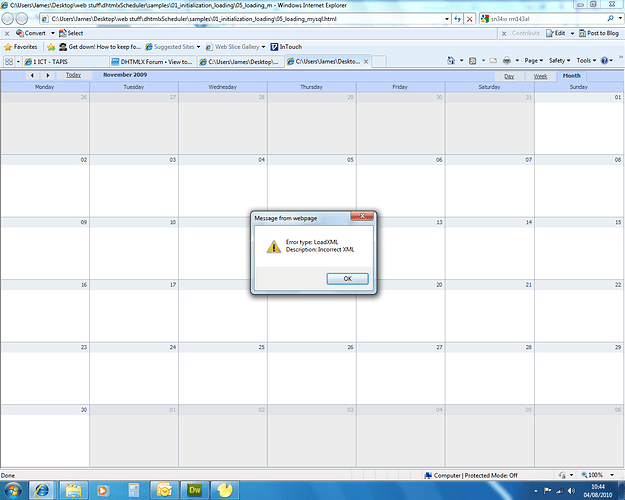The height and width of the screenshot is (500, 625).
Task: Open the Tools menu dropdown
Action: point(586,61)
